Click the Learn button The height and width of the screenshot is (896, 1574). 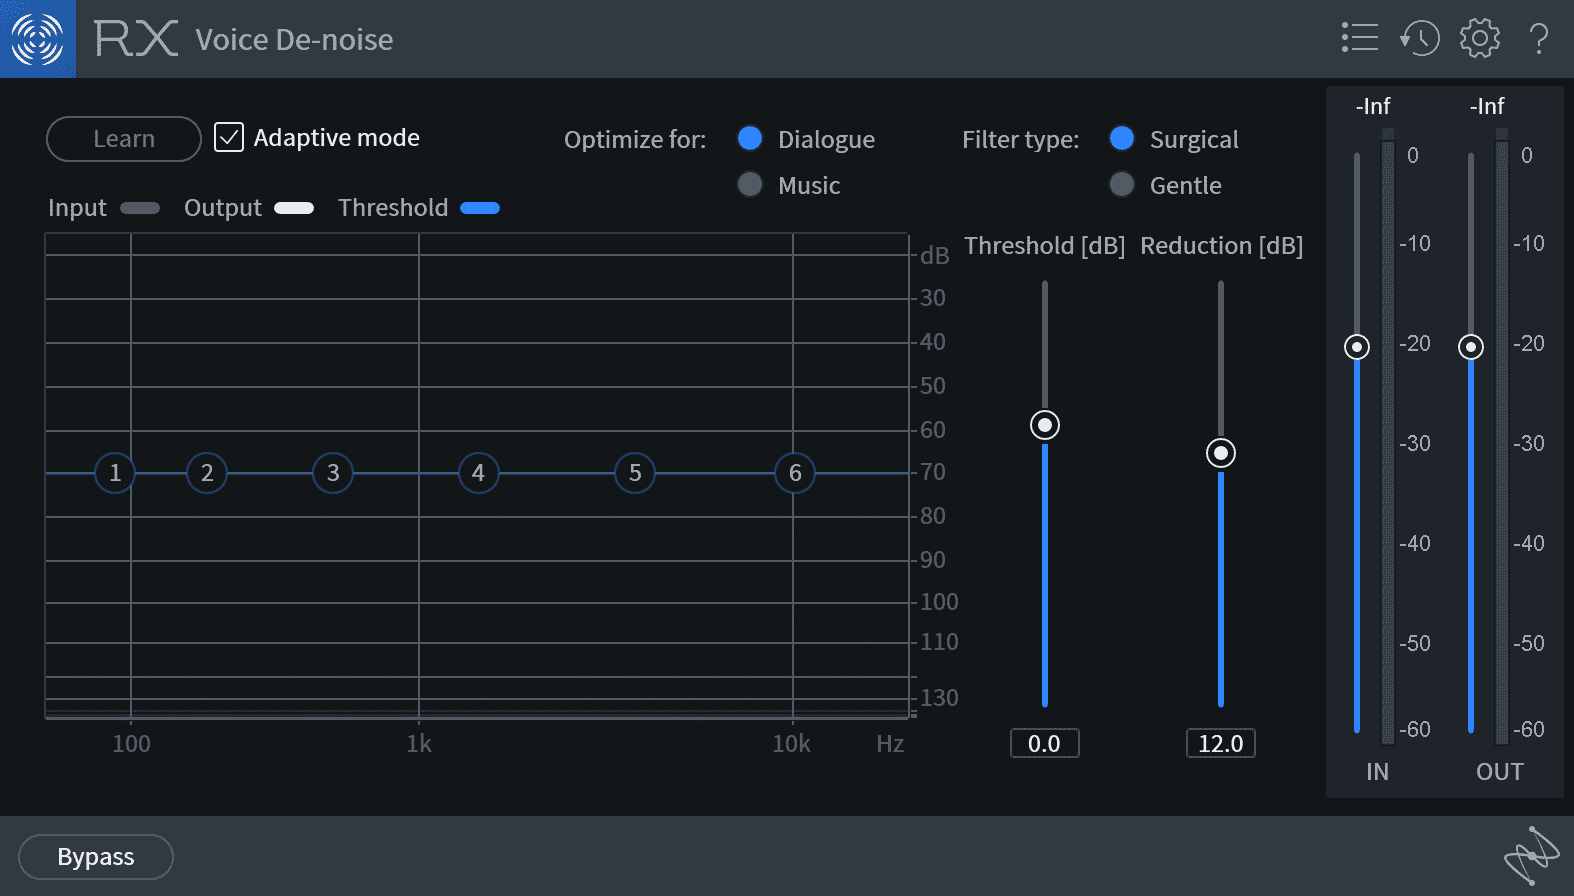coord(124,138)
